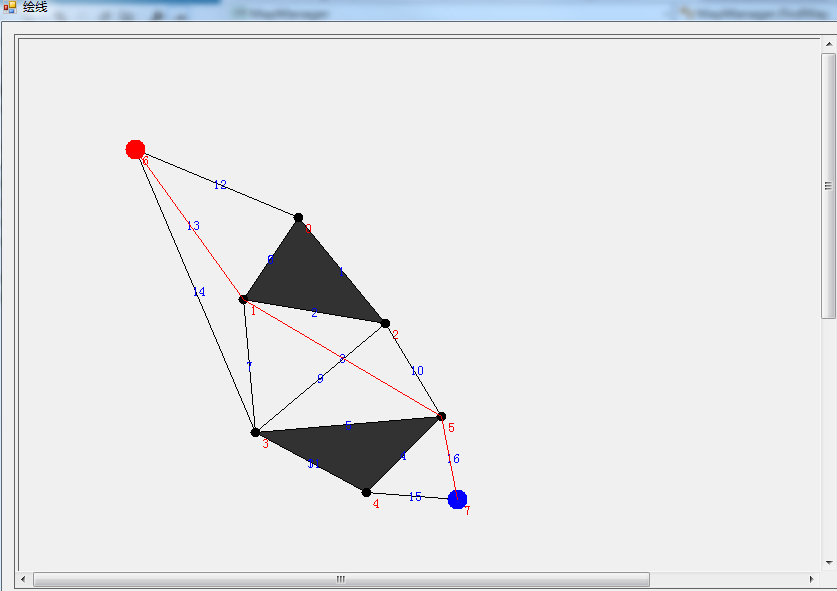
Task: Click blue edge label 13 on red line
Action: click(x=193, y=226)
